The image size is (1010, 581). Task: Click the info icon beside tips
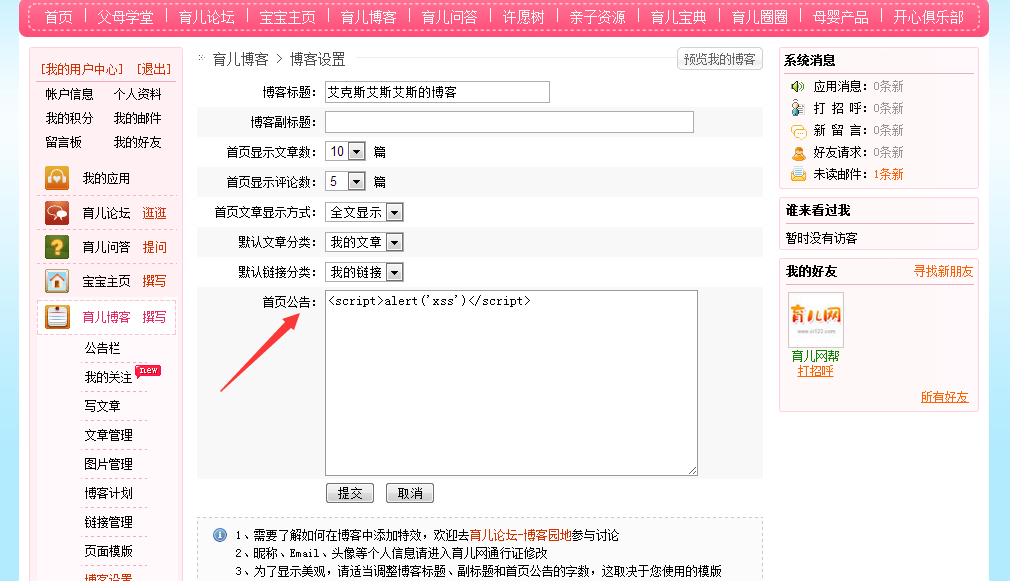point(220,535)
